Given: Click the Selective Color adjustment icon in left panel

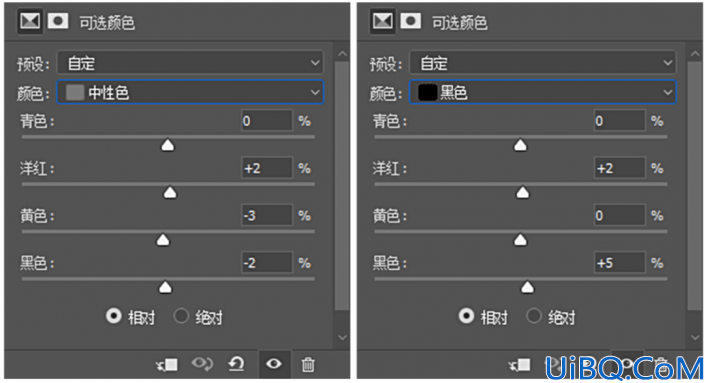Looking at the screenshot, I should pyautogui.click(x=30, y=21).
